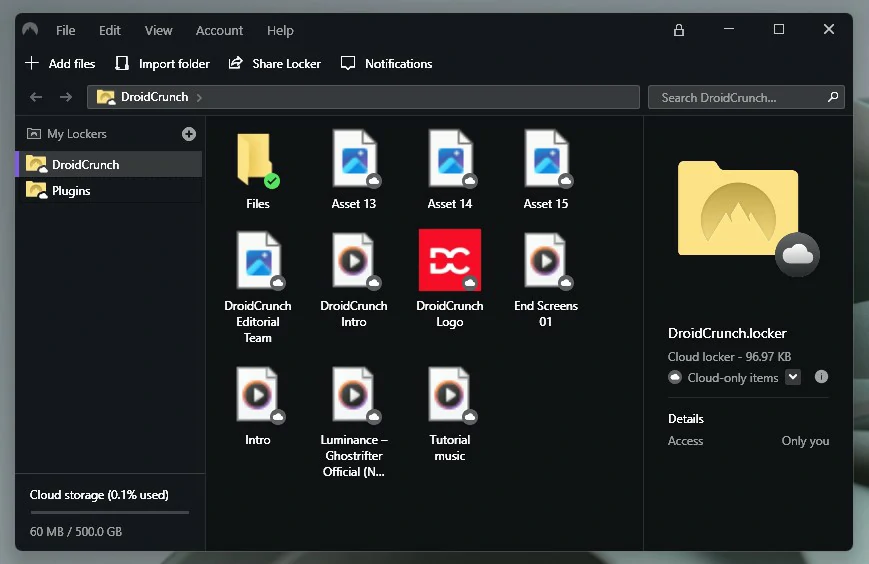Open the Cloud-only items dropdown arrow
This screenshot has width=869, height=564.
pyautogui.click(x=793, y=377)
